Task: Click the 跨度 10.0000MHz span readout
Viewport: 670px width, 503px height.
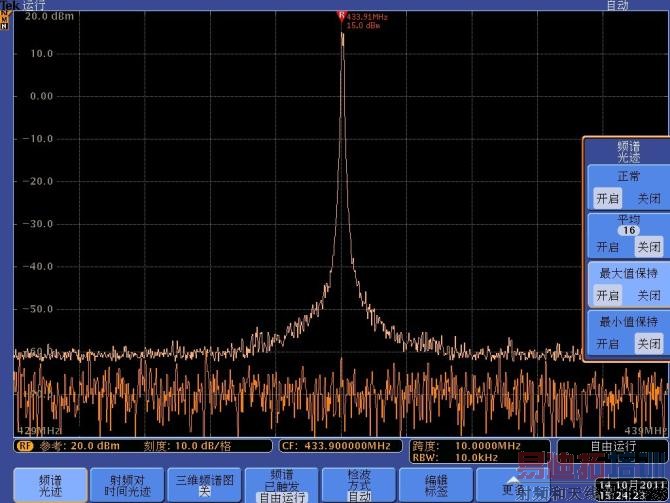Action: (467, 446)
